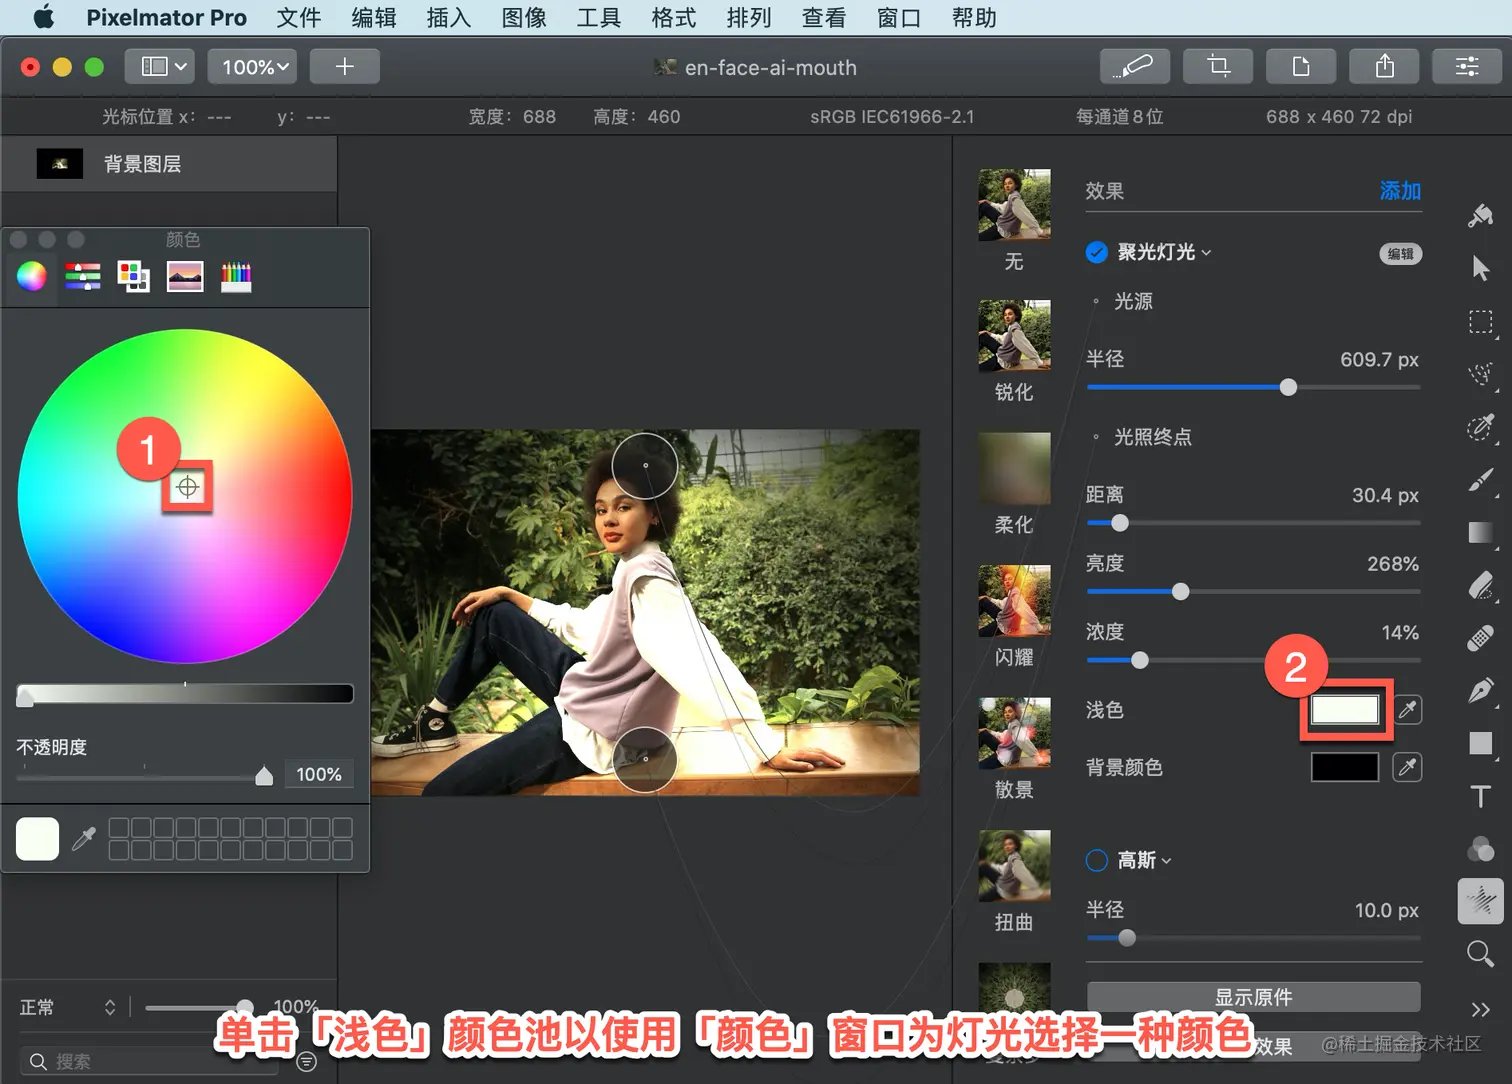The image size is (1512, 1084).
Task: Open the Color Adjustments tool
Action: tap(1481, 849)
